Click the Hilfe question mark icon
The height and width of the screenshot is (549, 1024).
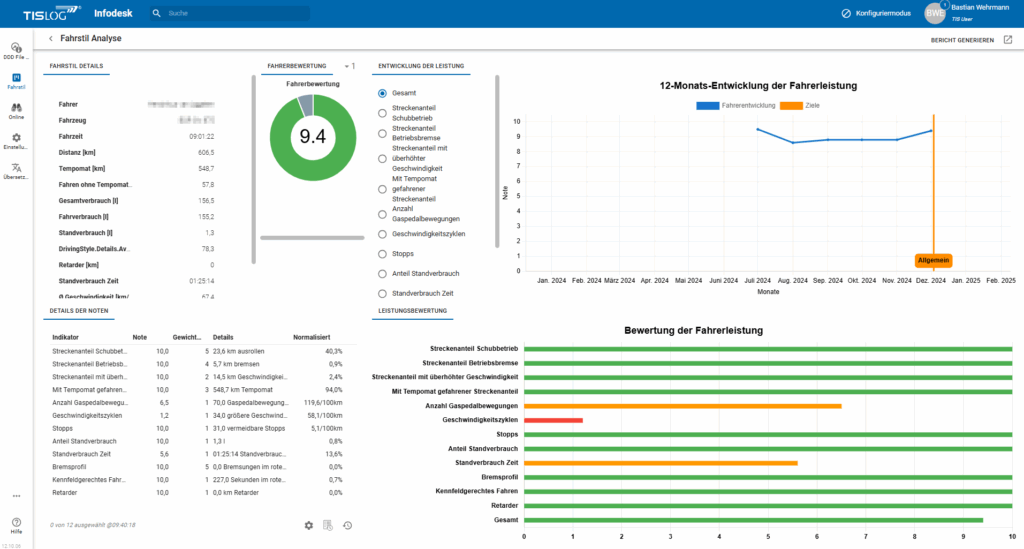[x=16, y=522]
